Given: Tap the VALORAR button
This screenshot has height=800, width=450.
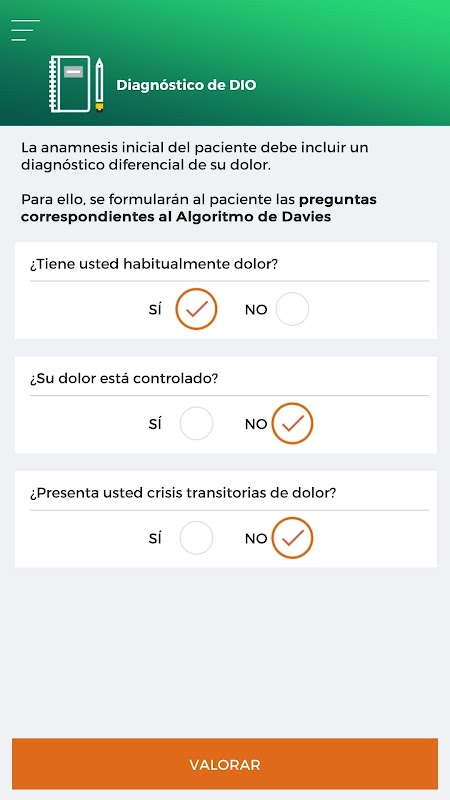Looking at the screenshot, I should click(225, 764).
